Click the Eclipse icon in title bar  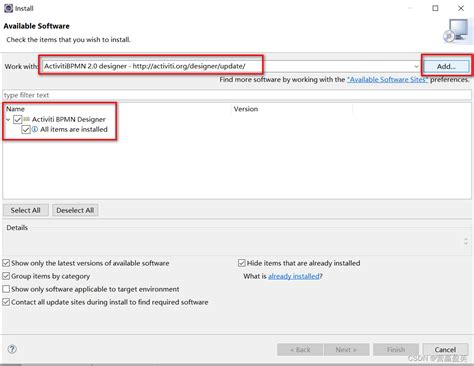(8, 8)
